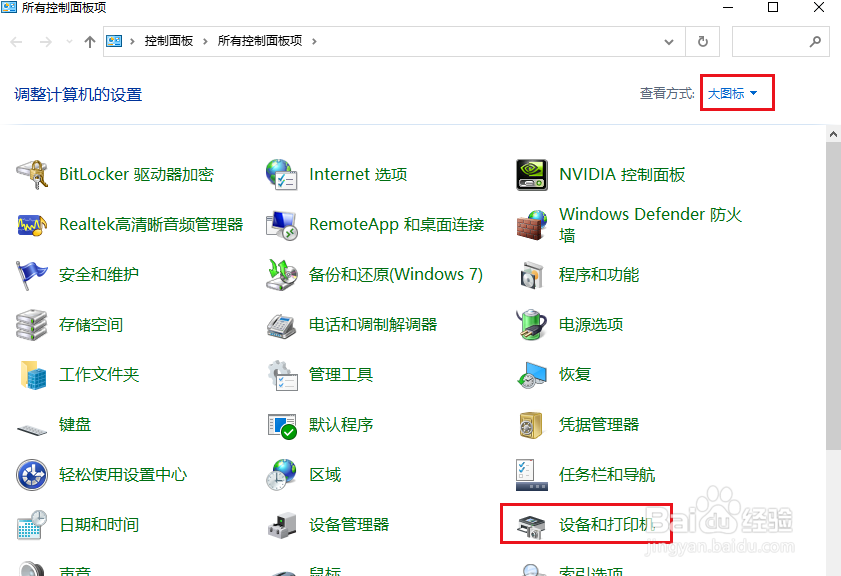841x576 pixels.
Task: Open the 恢复 recovery icon
Action: coord(532,374)
